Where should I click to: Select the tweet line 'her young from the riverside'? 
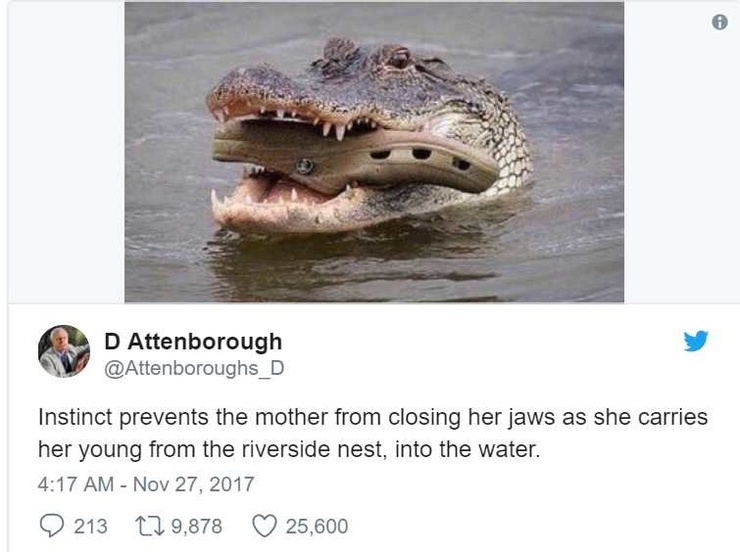coord(288,450)
